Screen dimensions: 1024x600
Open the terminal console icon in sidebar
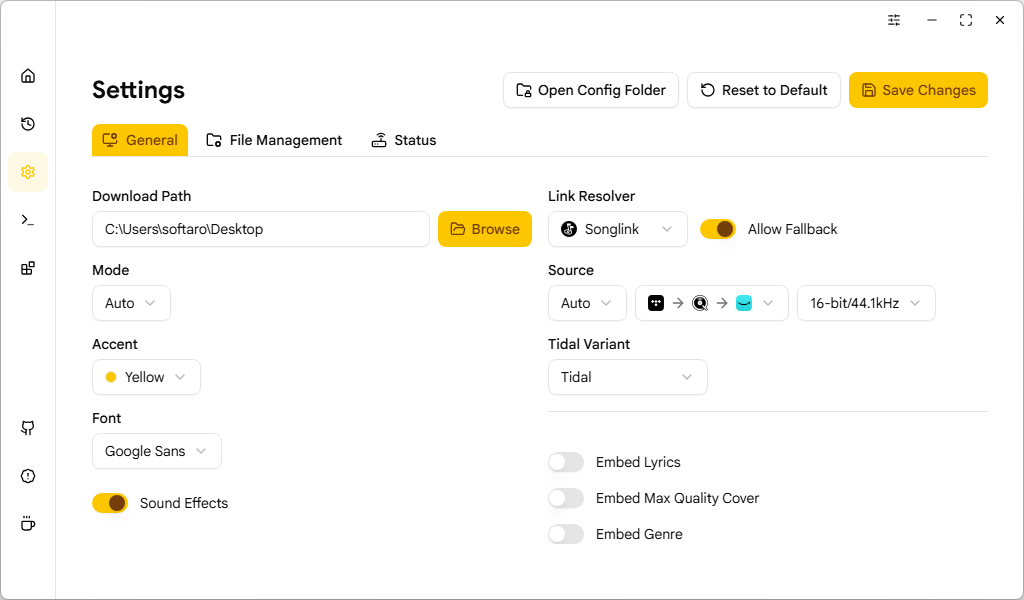coord(28,220)
